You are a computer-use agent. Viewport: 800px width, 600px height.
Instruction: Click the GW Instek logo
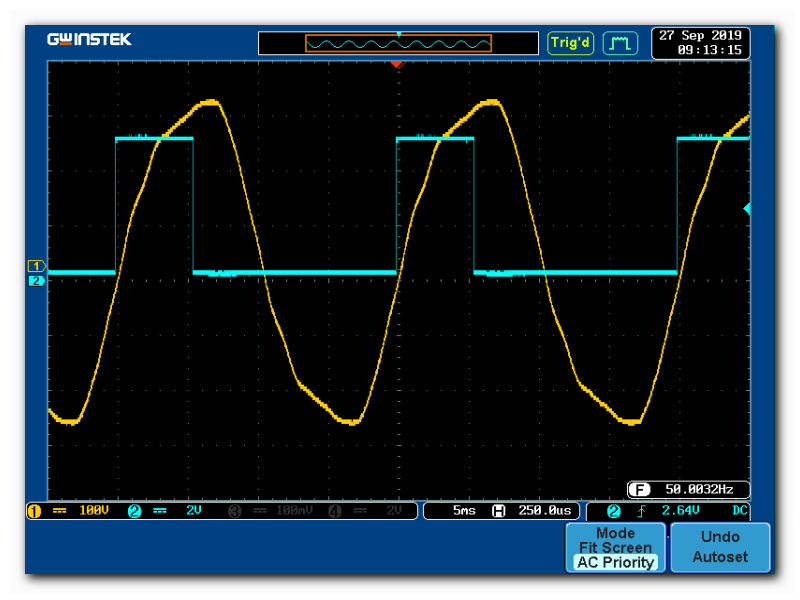coord(89,39)
